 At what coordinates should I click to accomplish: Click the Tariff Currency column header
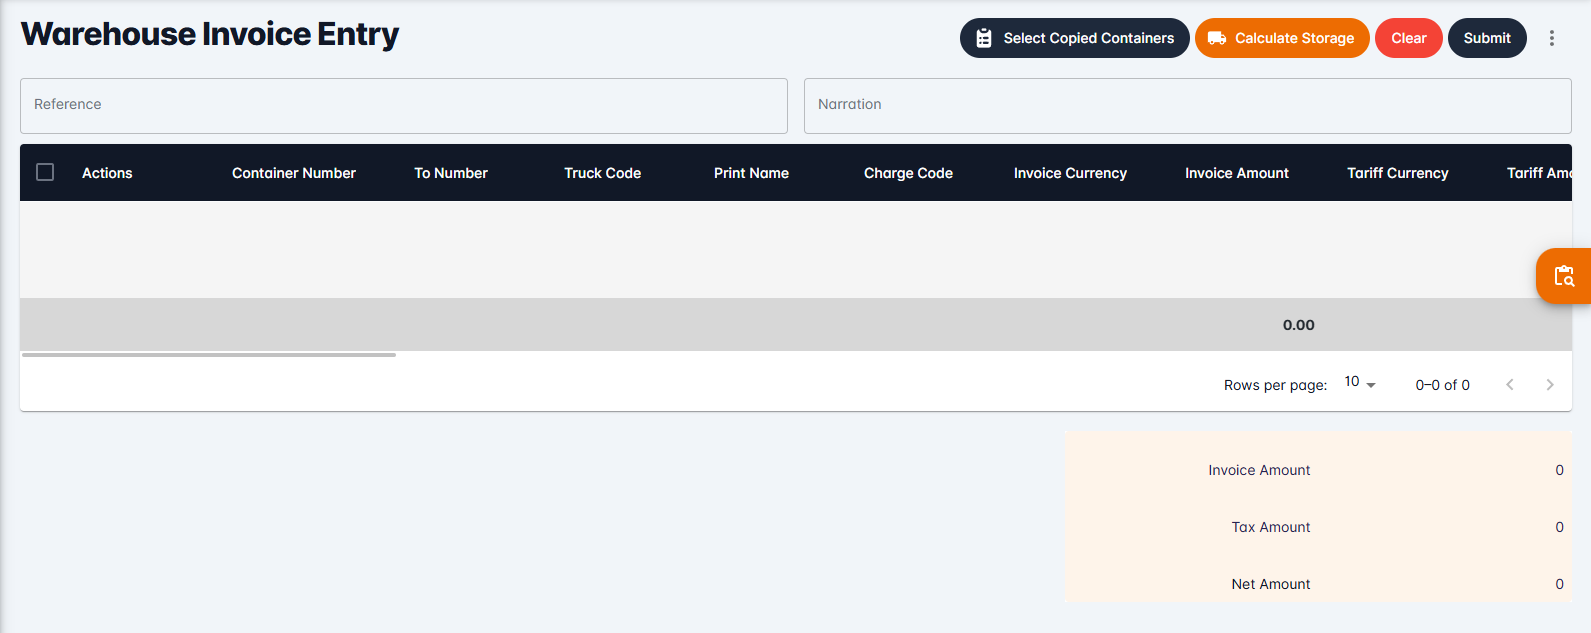point(1397,173)
